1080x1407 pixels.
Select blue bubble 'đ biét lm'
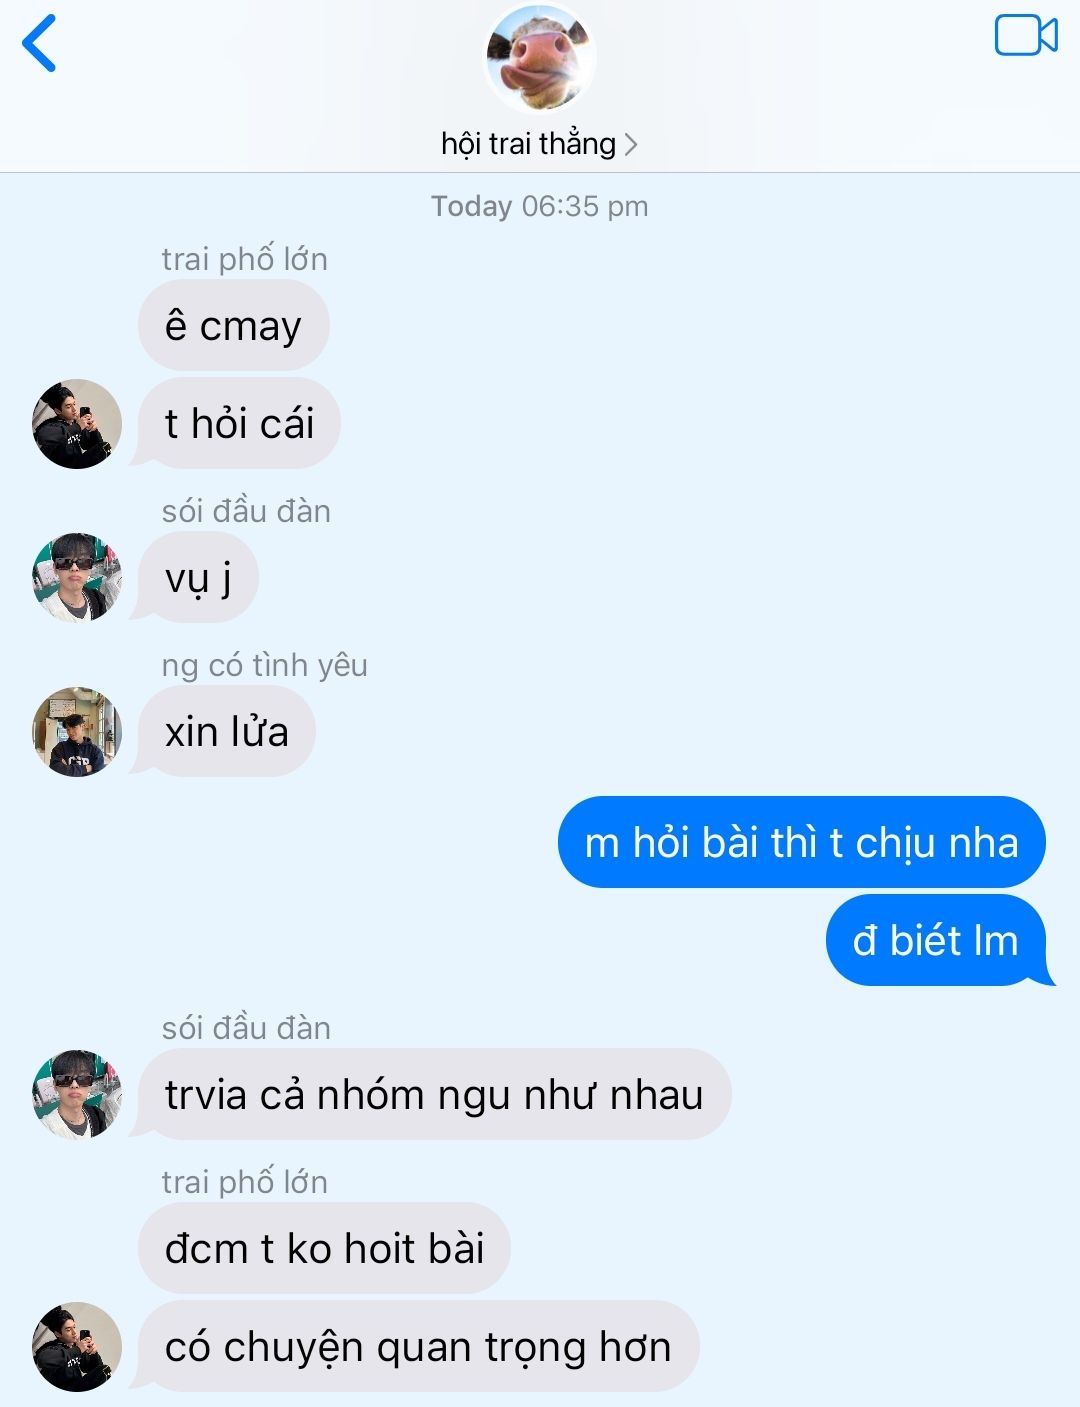tap(938, 940)
